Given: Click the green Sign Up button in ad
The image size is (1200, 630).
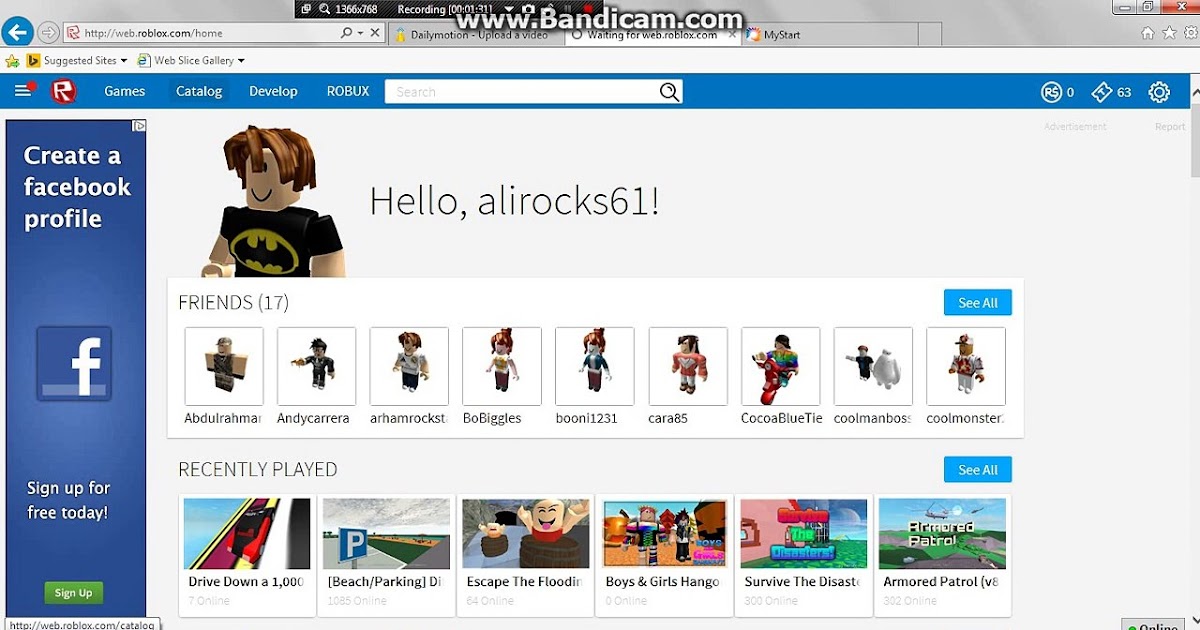Looking at the screenshot, I should [73, 593].
